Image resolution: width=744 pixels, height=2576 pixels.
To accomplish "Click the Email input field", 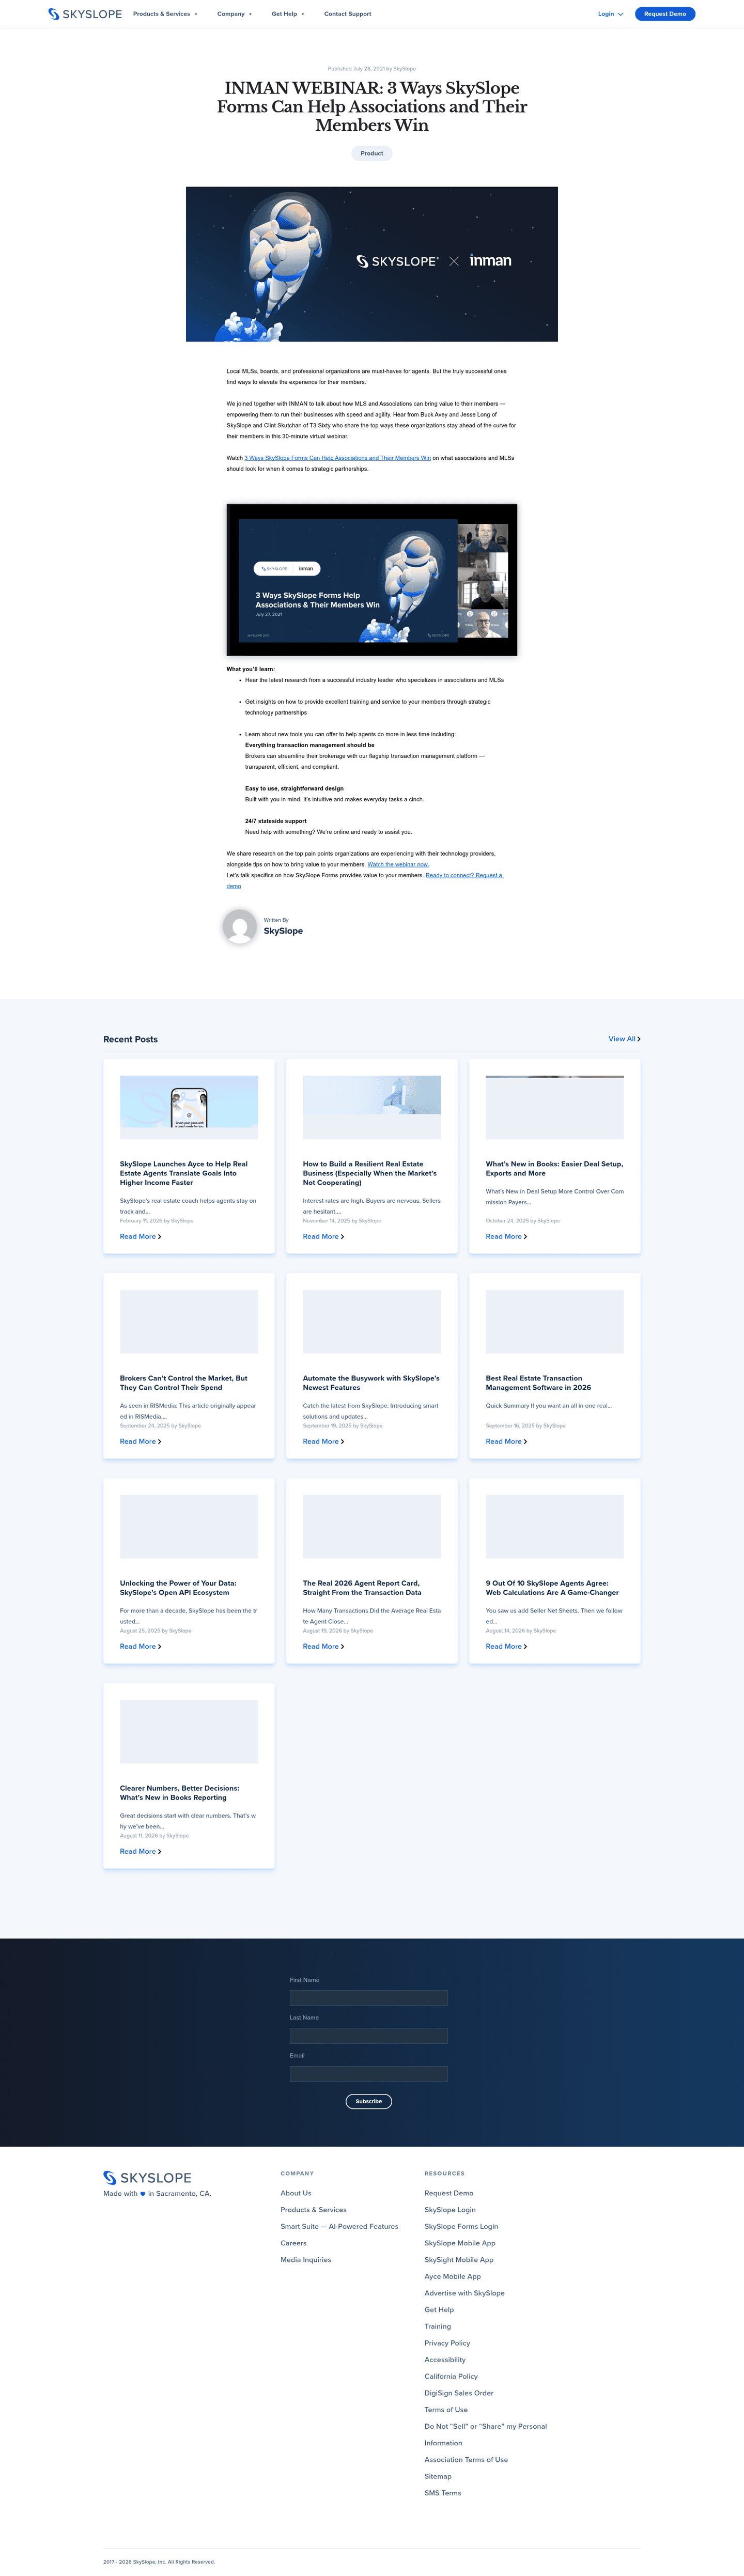I will pos(369,2074).
